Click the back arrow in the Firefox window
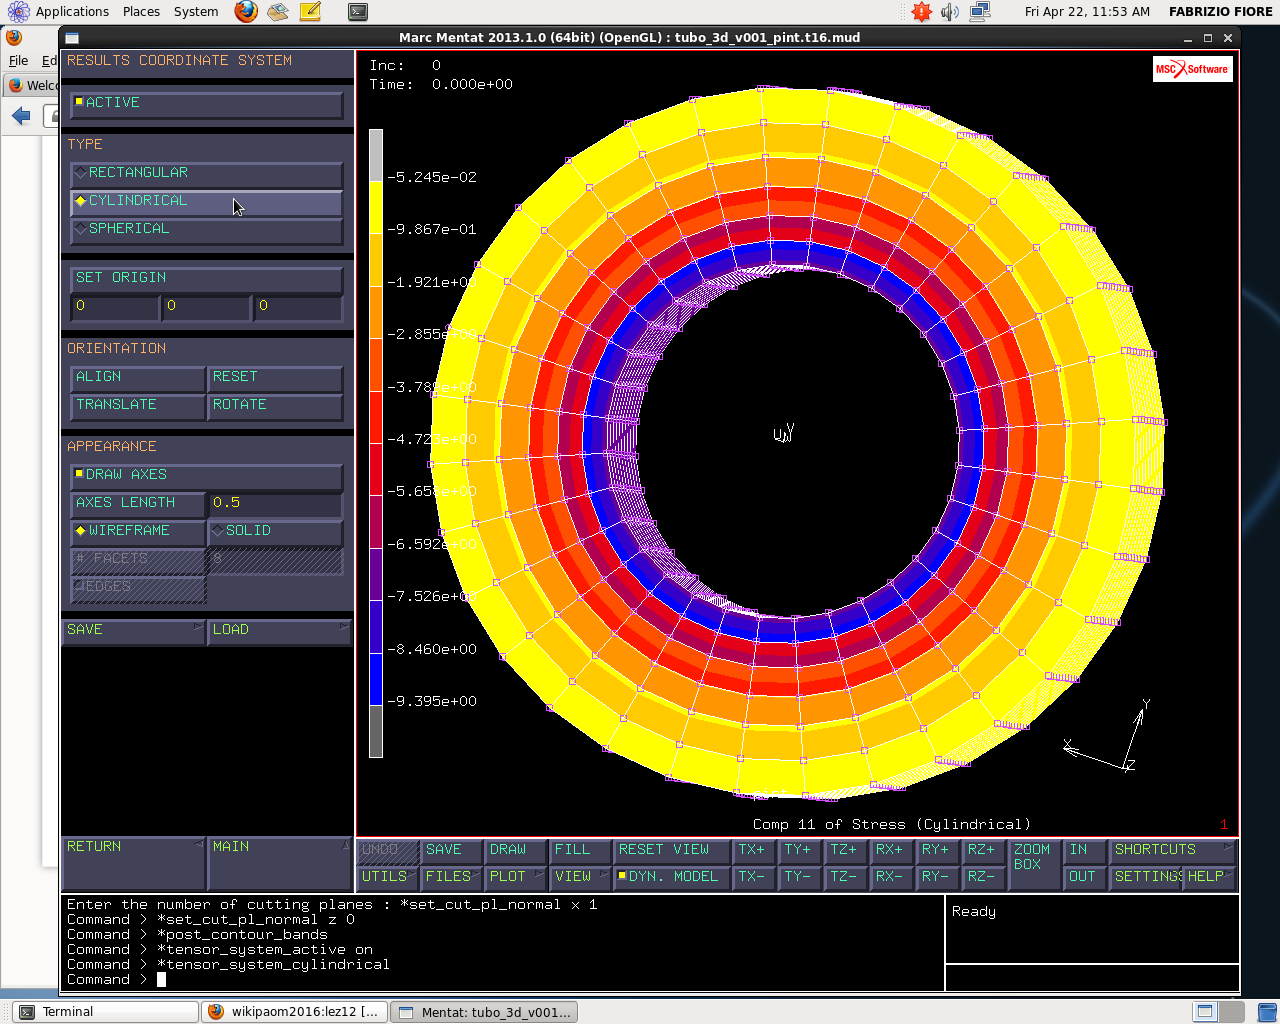This screenshot has width=1280, height=1024. [x=21, y=116]
